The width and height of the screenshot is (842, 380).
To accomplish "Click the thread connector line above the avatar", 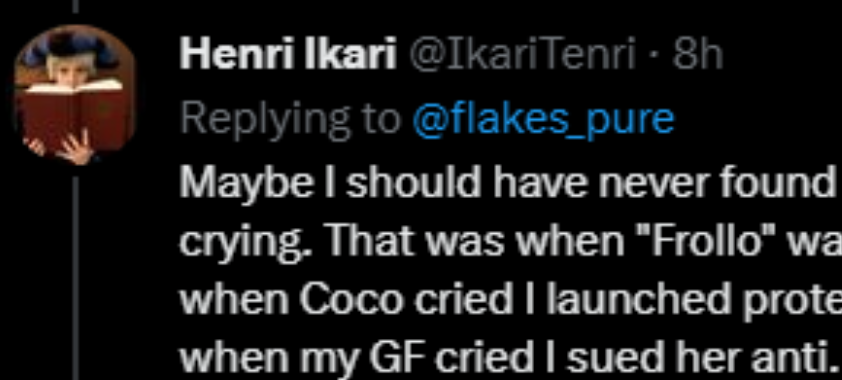I will (75, 6).
